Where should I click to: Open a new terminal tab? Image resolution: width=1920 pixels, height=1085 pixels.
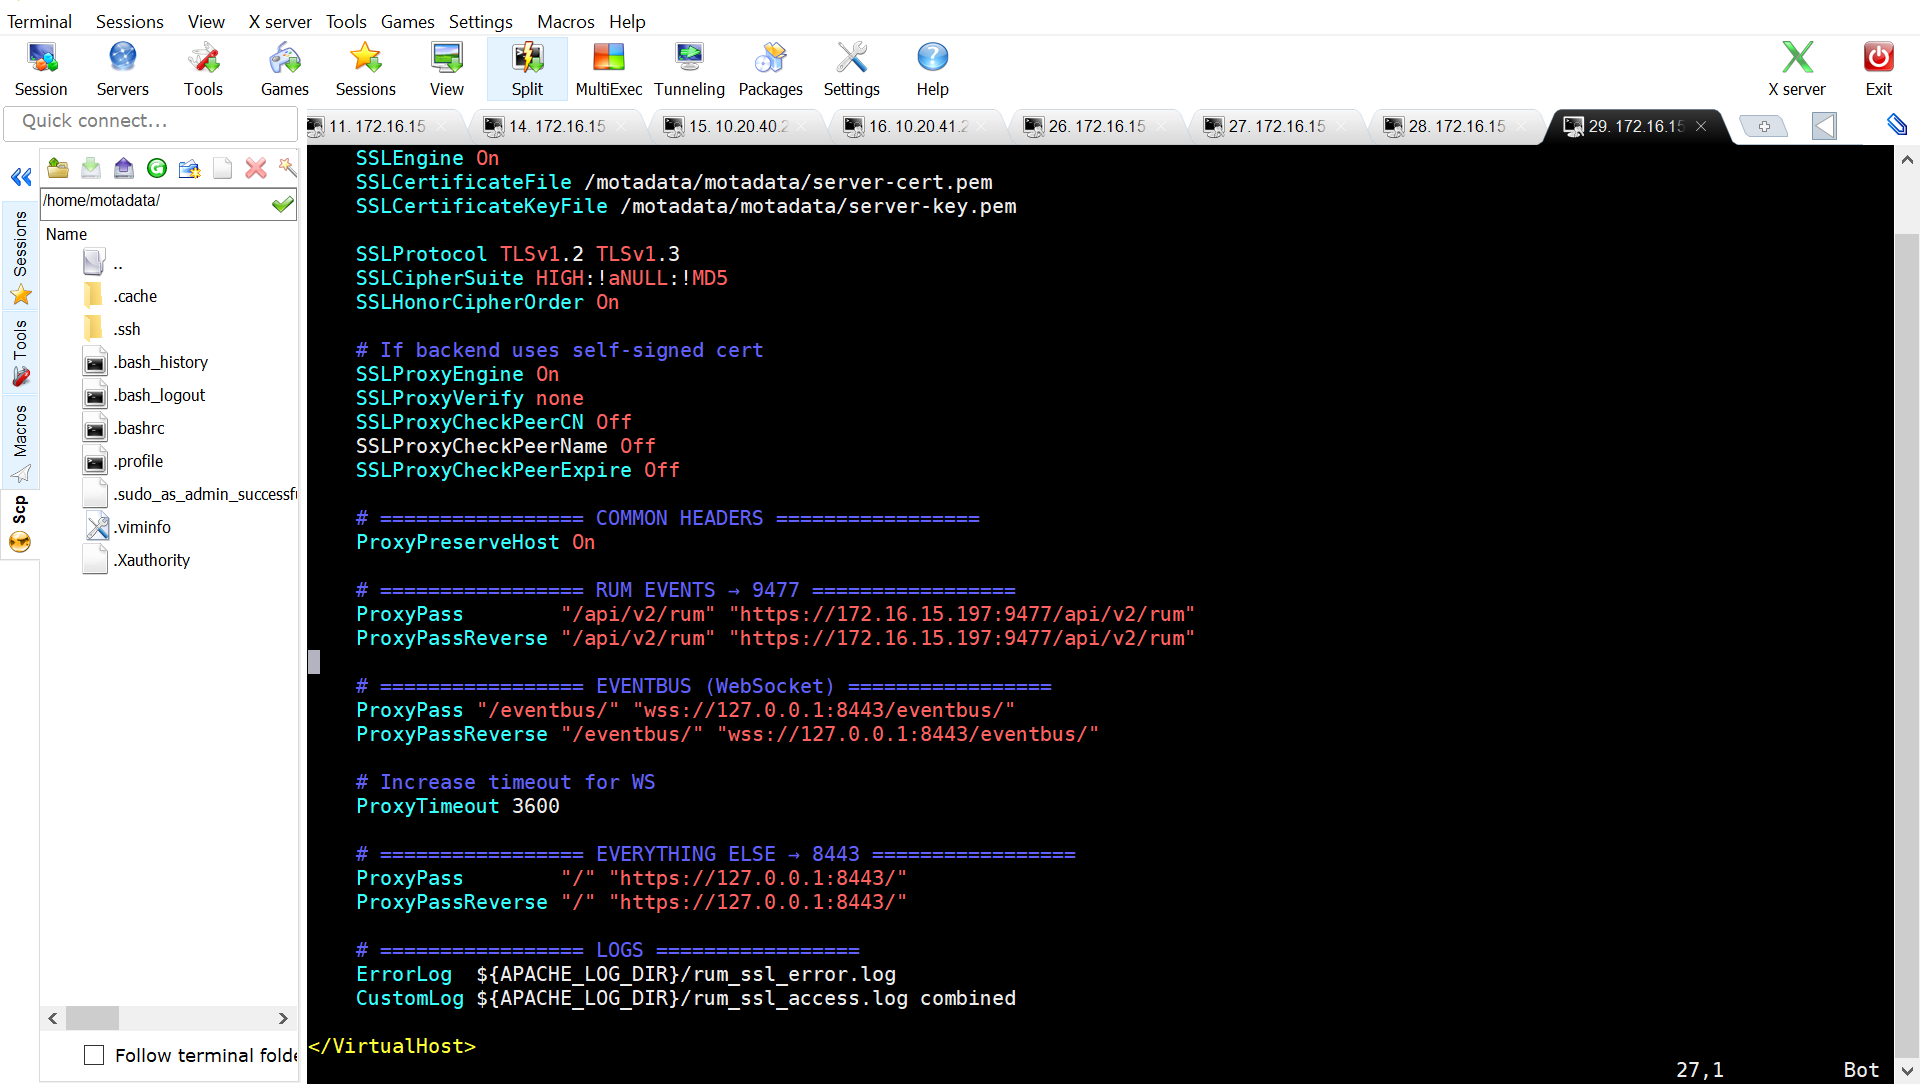tap(1764, 126)
